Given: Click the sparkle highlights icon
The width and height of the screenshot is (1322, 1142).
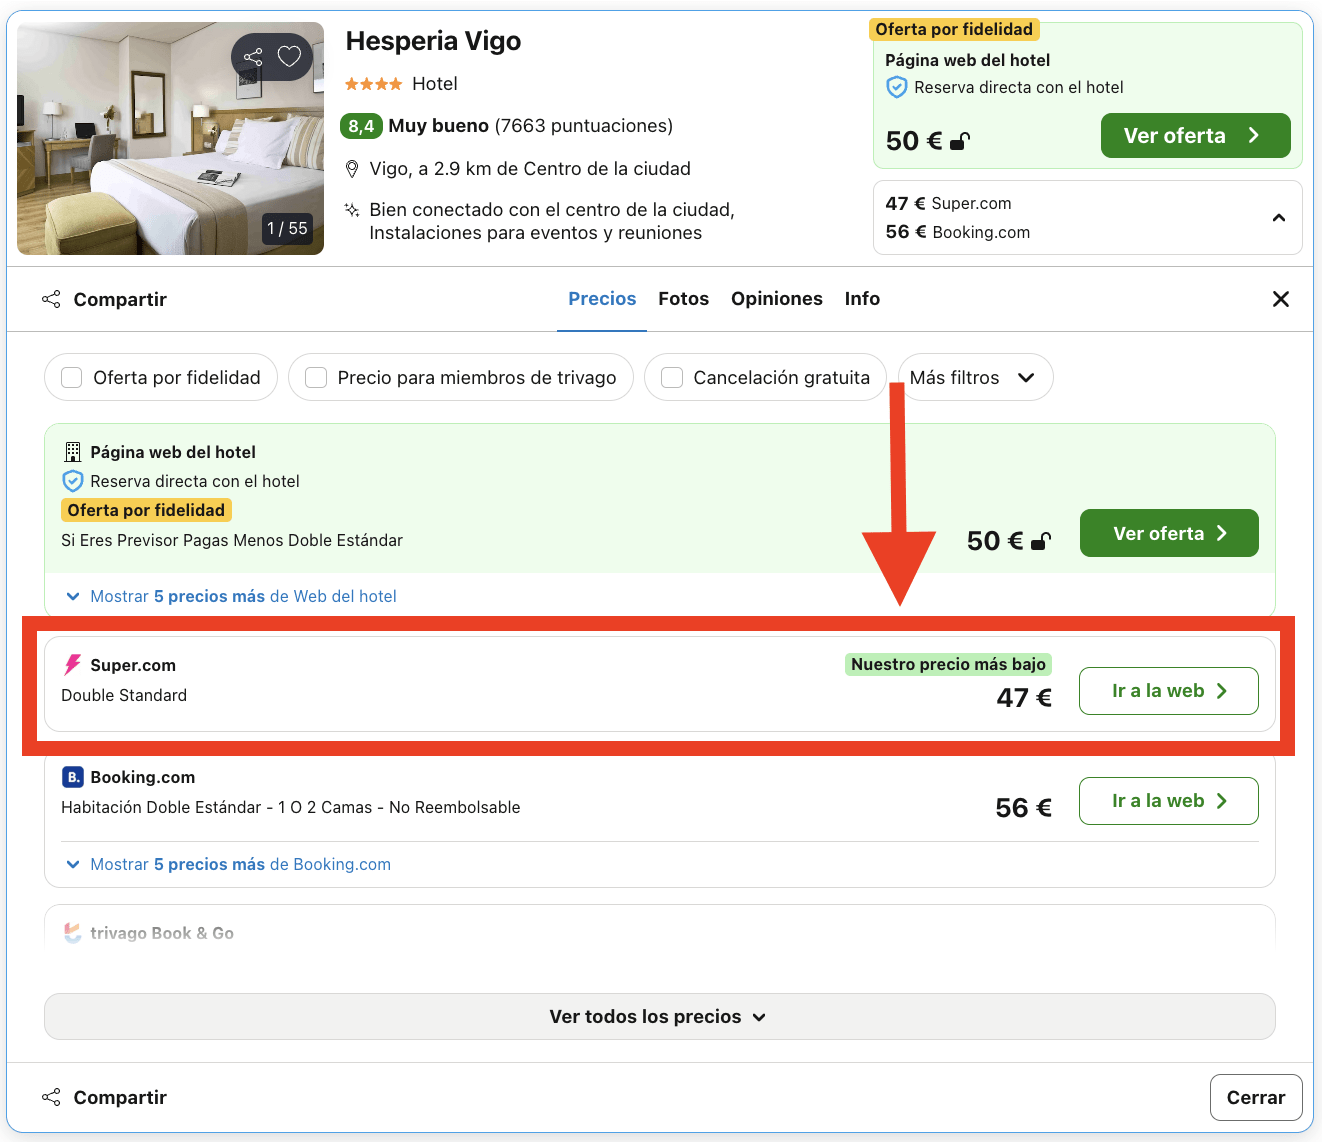Looking at the screenshot, I should [352, 210].
